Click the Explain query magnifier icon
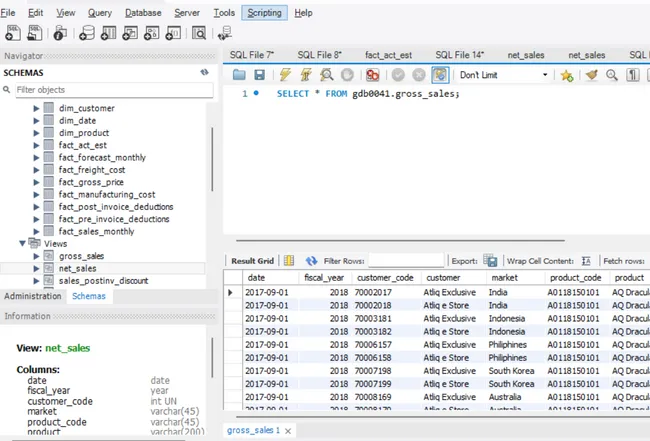650x441 pixels. 327,75
